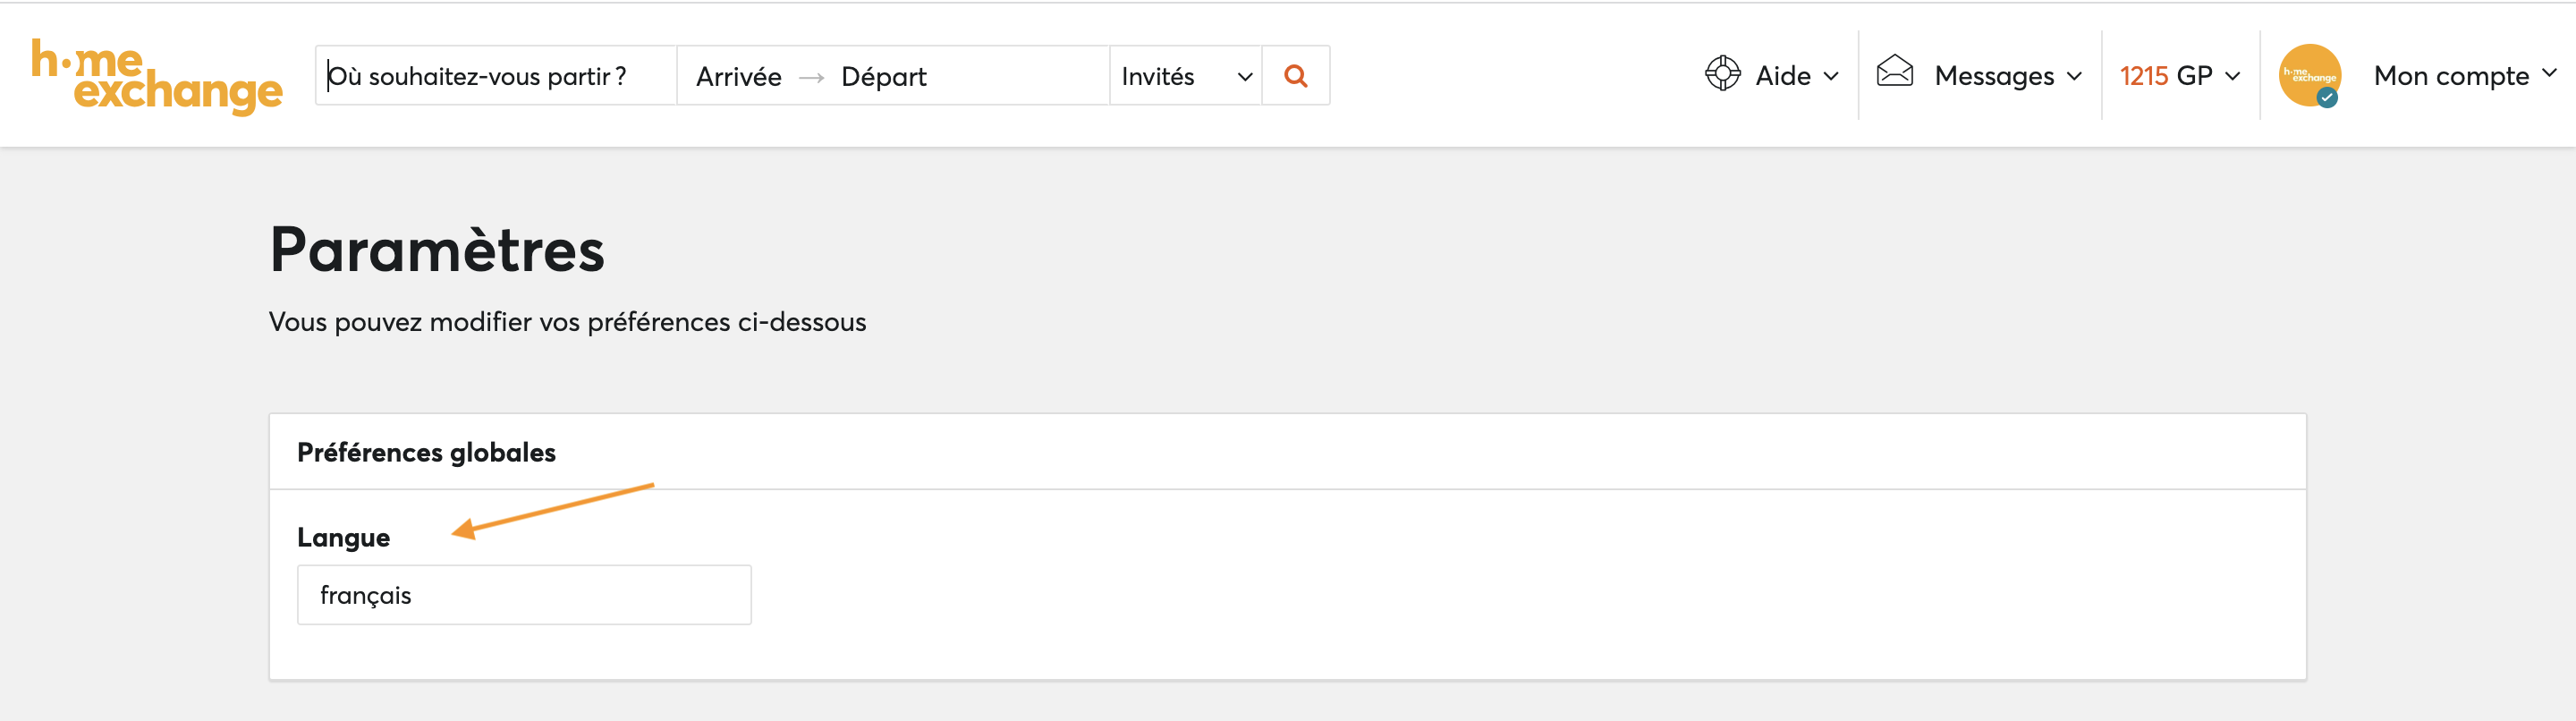This screenshot has height=721, width=2576.
Task: Click the Aide lifebuoy icon
Action: click(x=1722, y=74)
